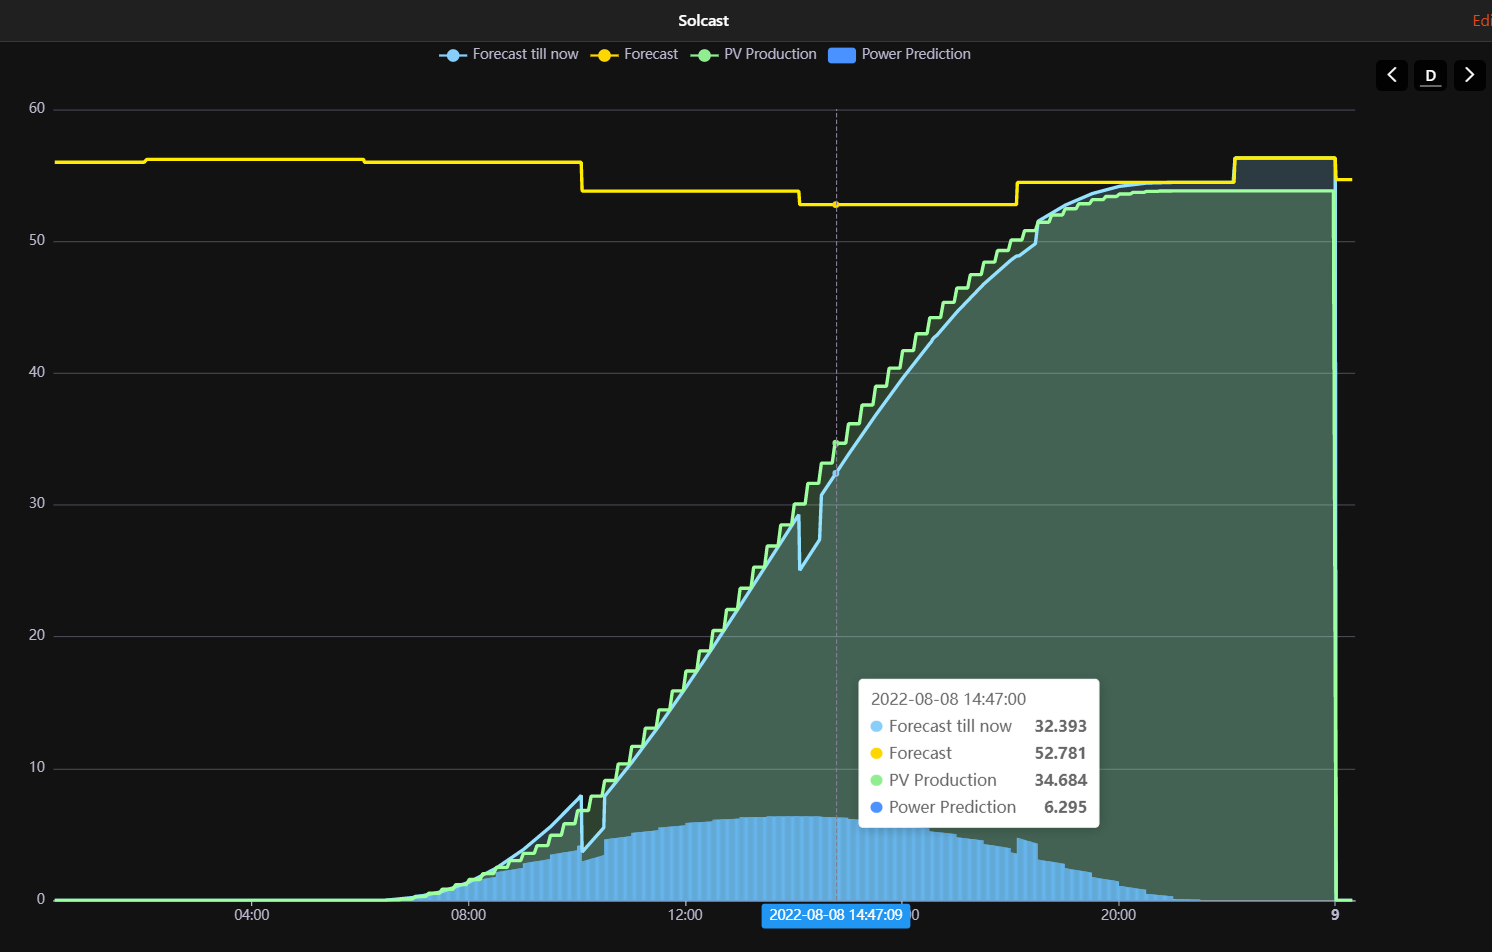Click the 20:00 tick on the time axis
1492x952 pixels.
click(1118, 915)
